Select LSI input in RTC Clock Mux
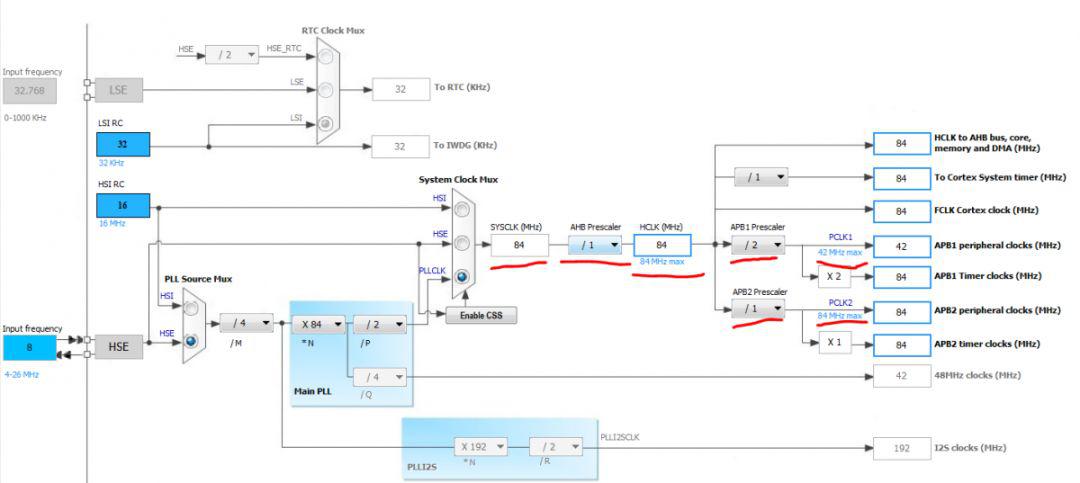This screenshot has height=483, width=1080. [326, 124]
